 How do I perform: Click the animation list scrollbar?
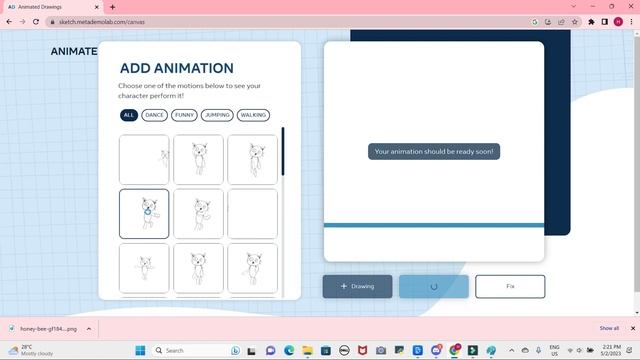[x=283, y=151]
